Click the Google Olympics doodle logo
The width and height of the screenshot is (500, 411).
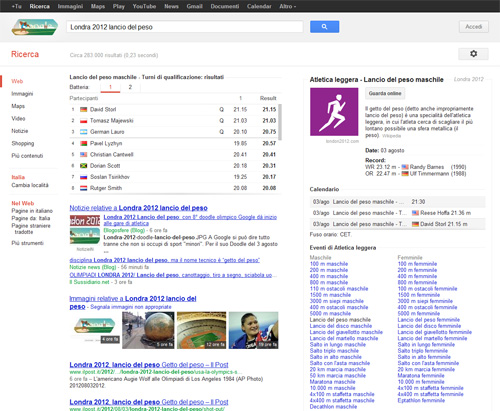(x=35, y=27)
